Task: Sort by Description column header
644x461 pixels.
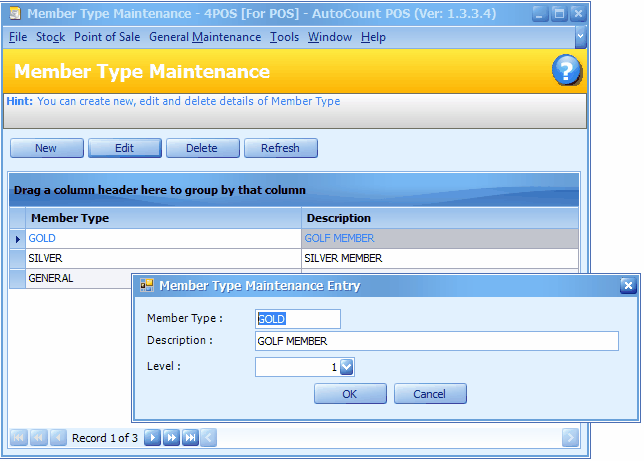Action: (440, 218)
